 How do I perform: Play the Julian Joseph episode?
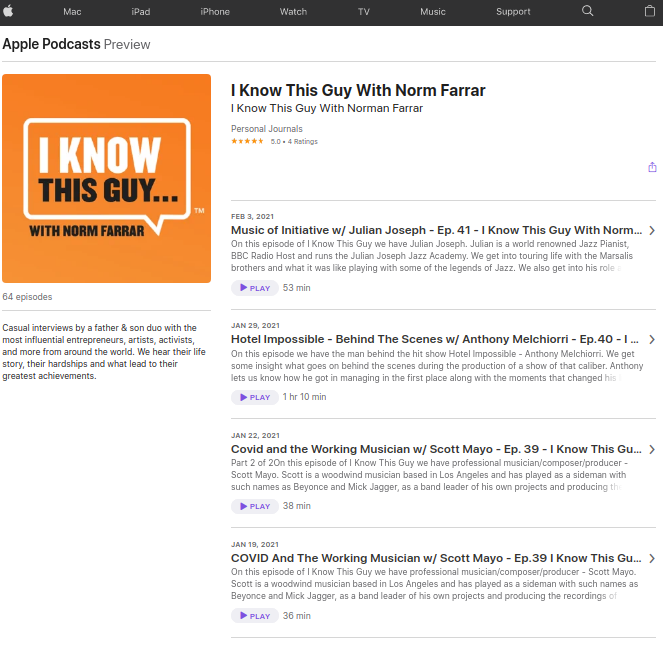(x=254, y=288)
